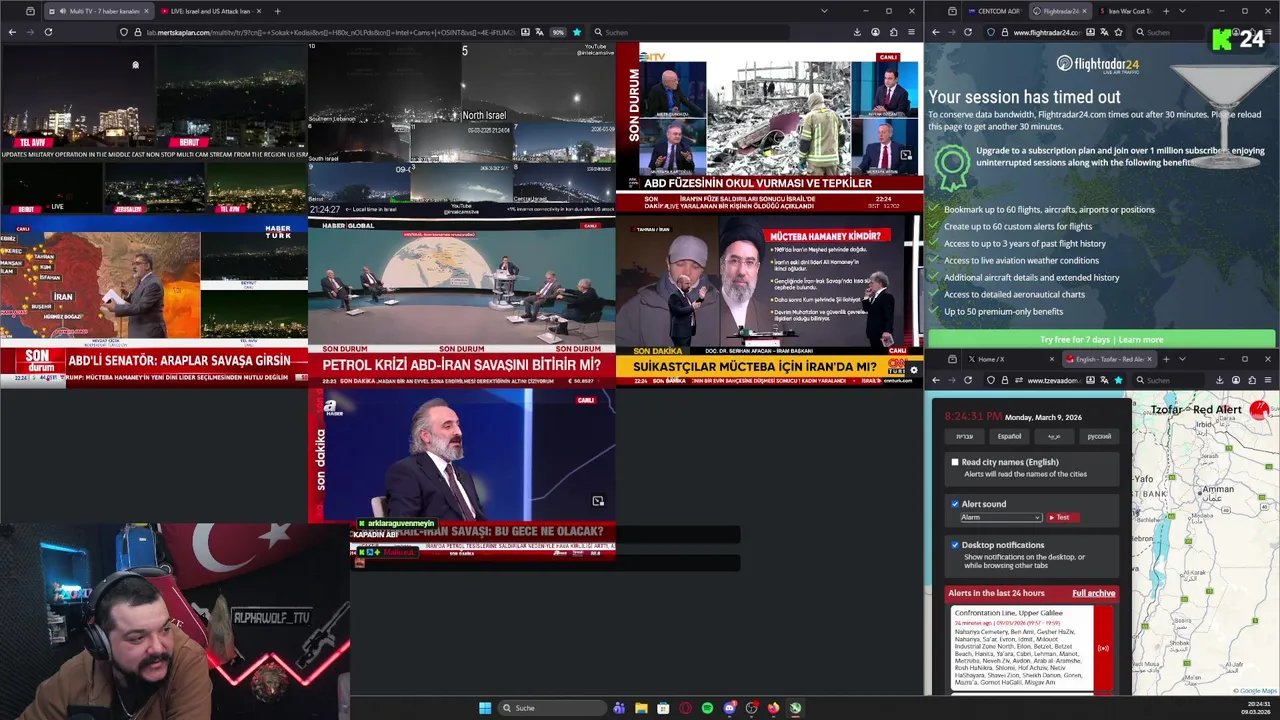Open new tab in Multi TV browser window
The image size is (1280, 720).
(x=277, y=11)
